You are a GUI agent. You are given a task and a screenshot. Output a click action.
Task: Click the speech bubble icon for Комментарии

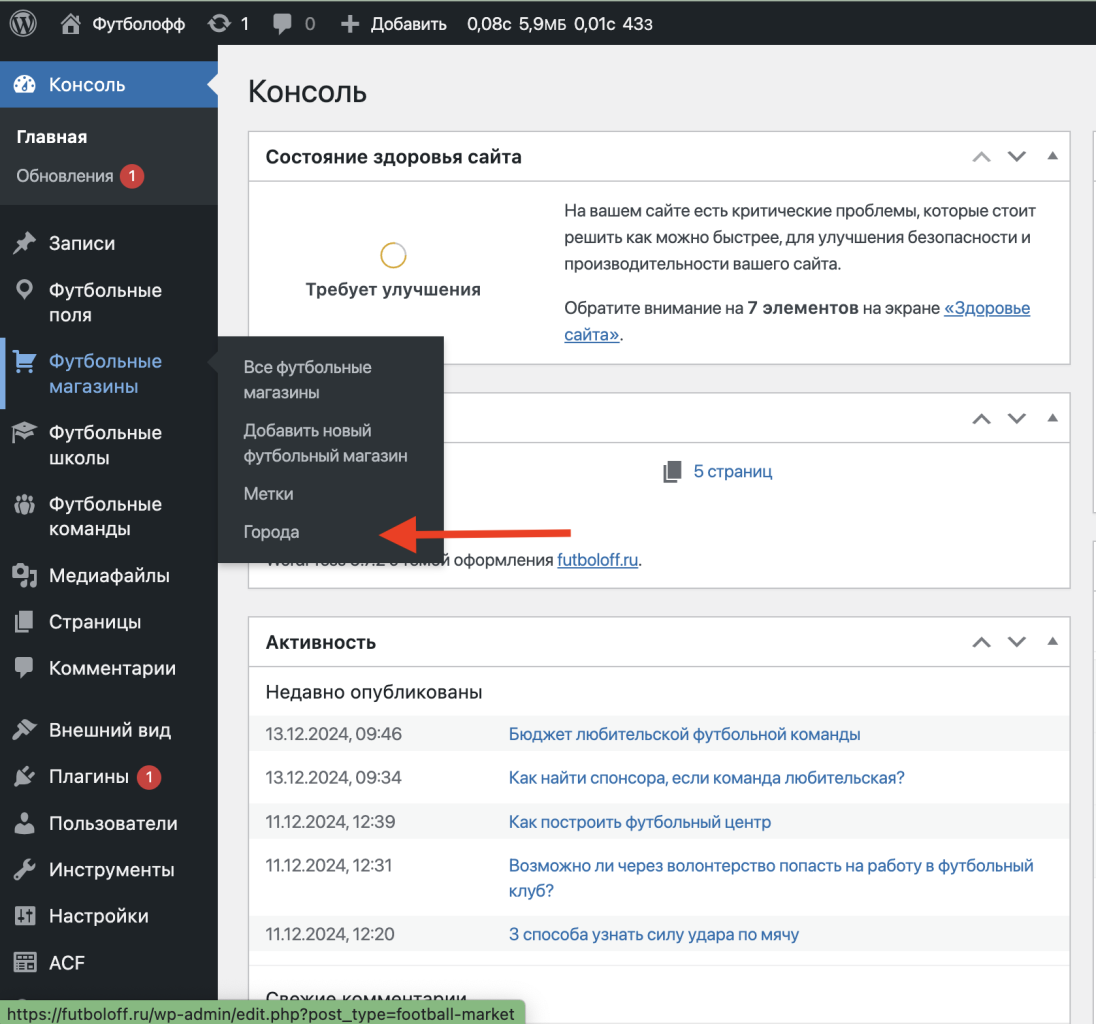24,668
